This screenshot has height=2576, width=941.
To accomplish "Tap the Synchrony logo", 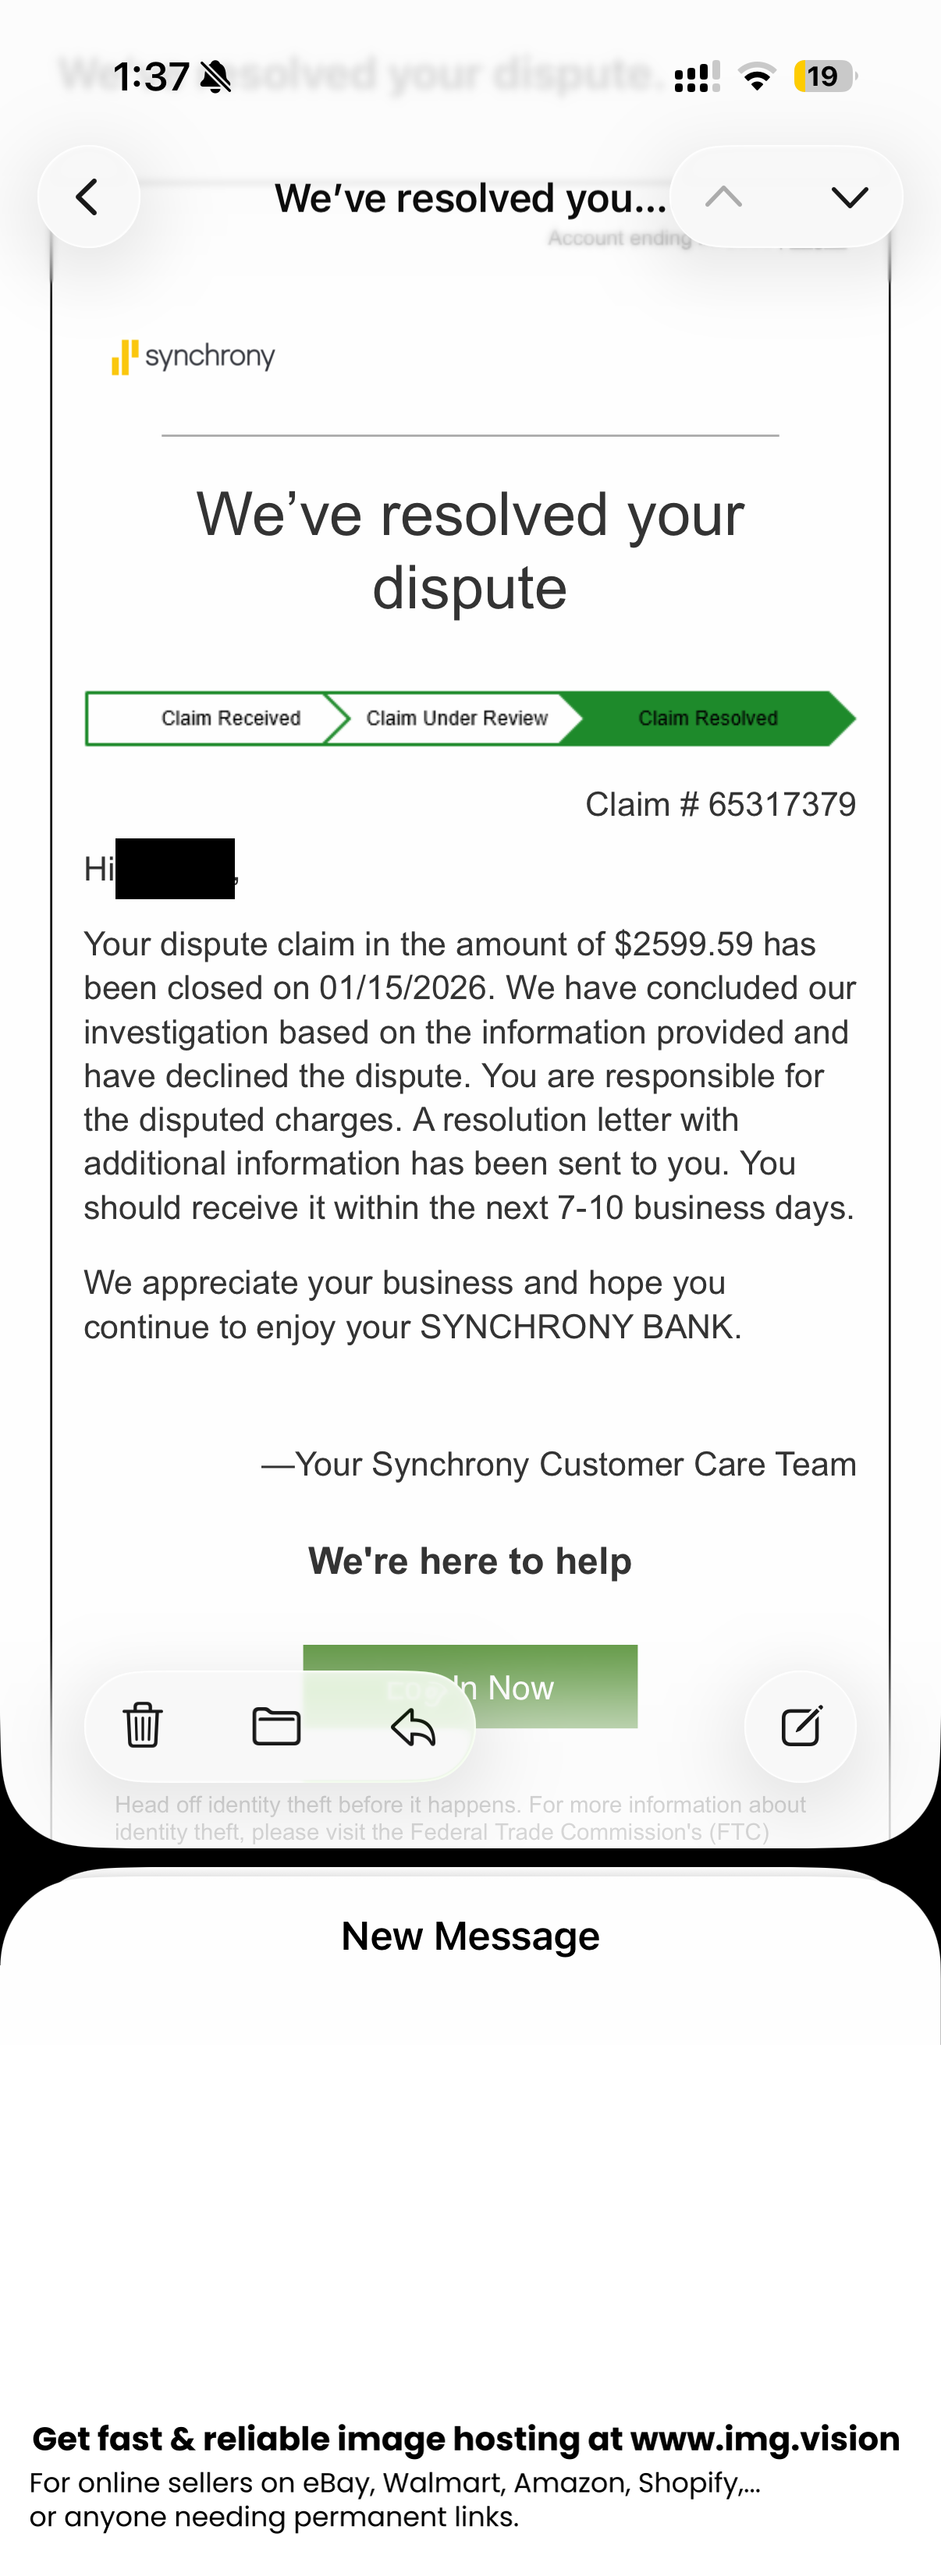I will [193, 357].
